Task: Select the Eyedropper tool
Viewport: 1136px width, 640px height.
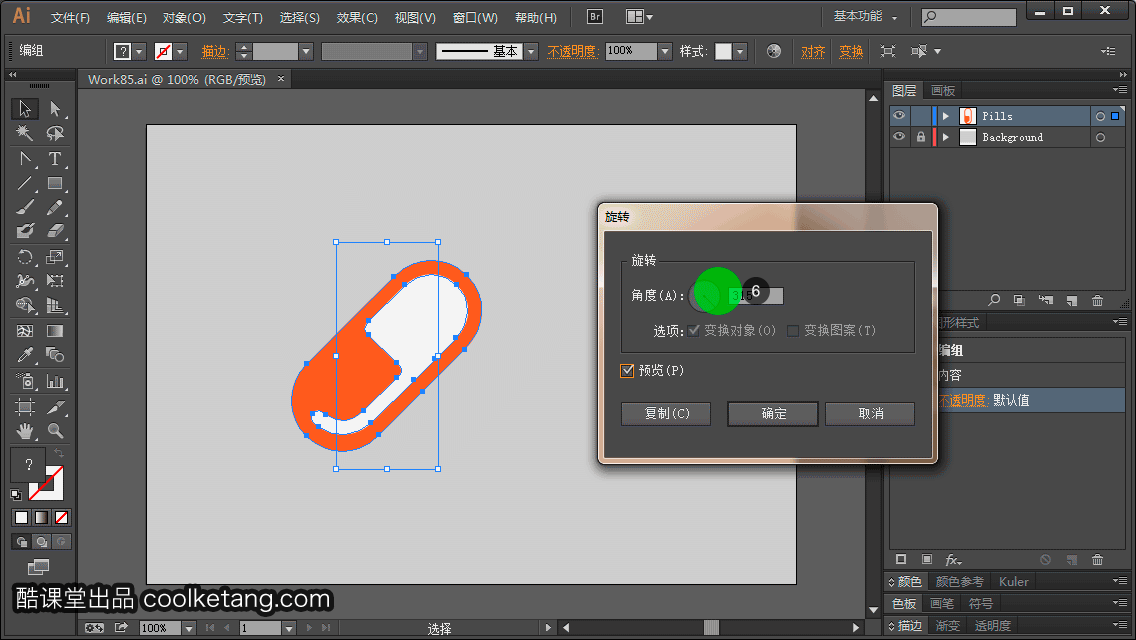Action: [x=25, y=355]
